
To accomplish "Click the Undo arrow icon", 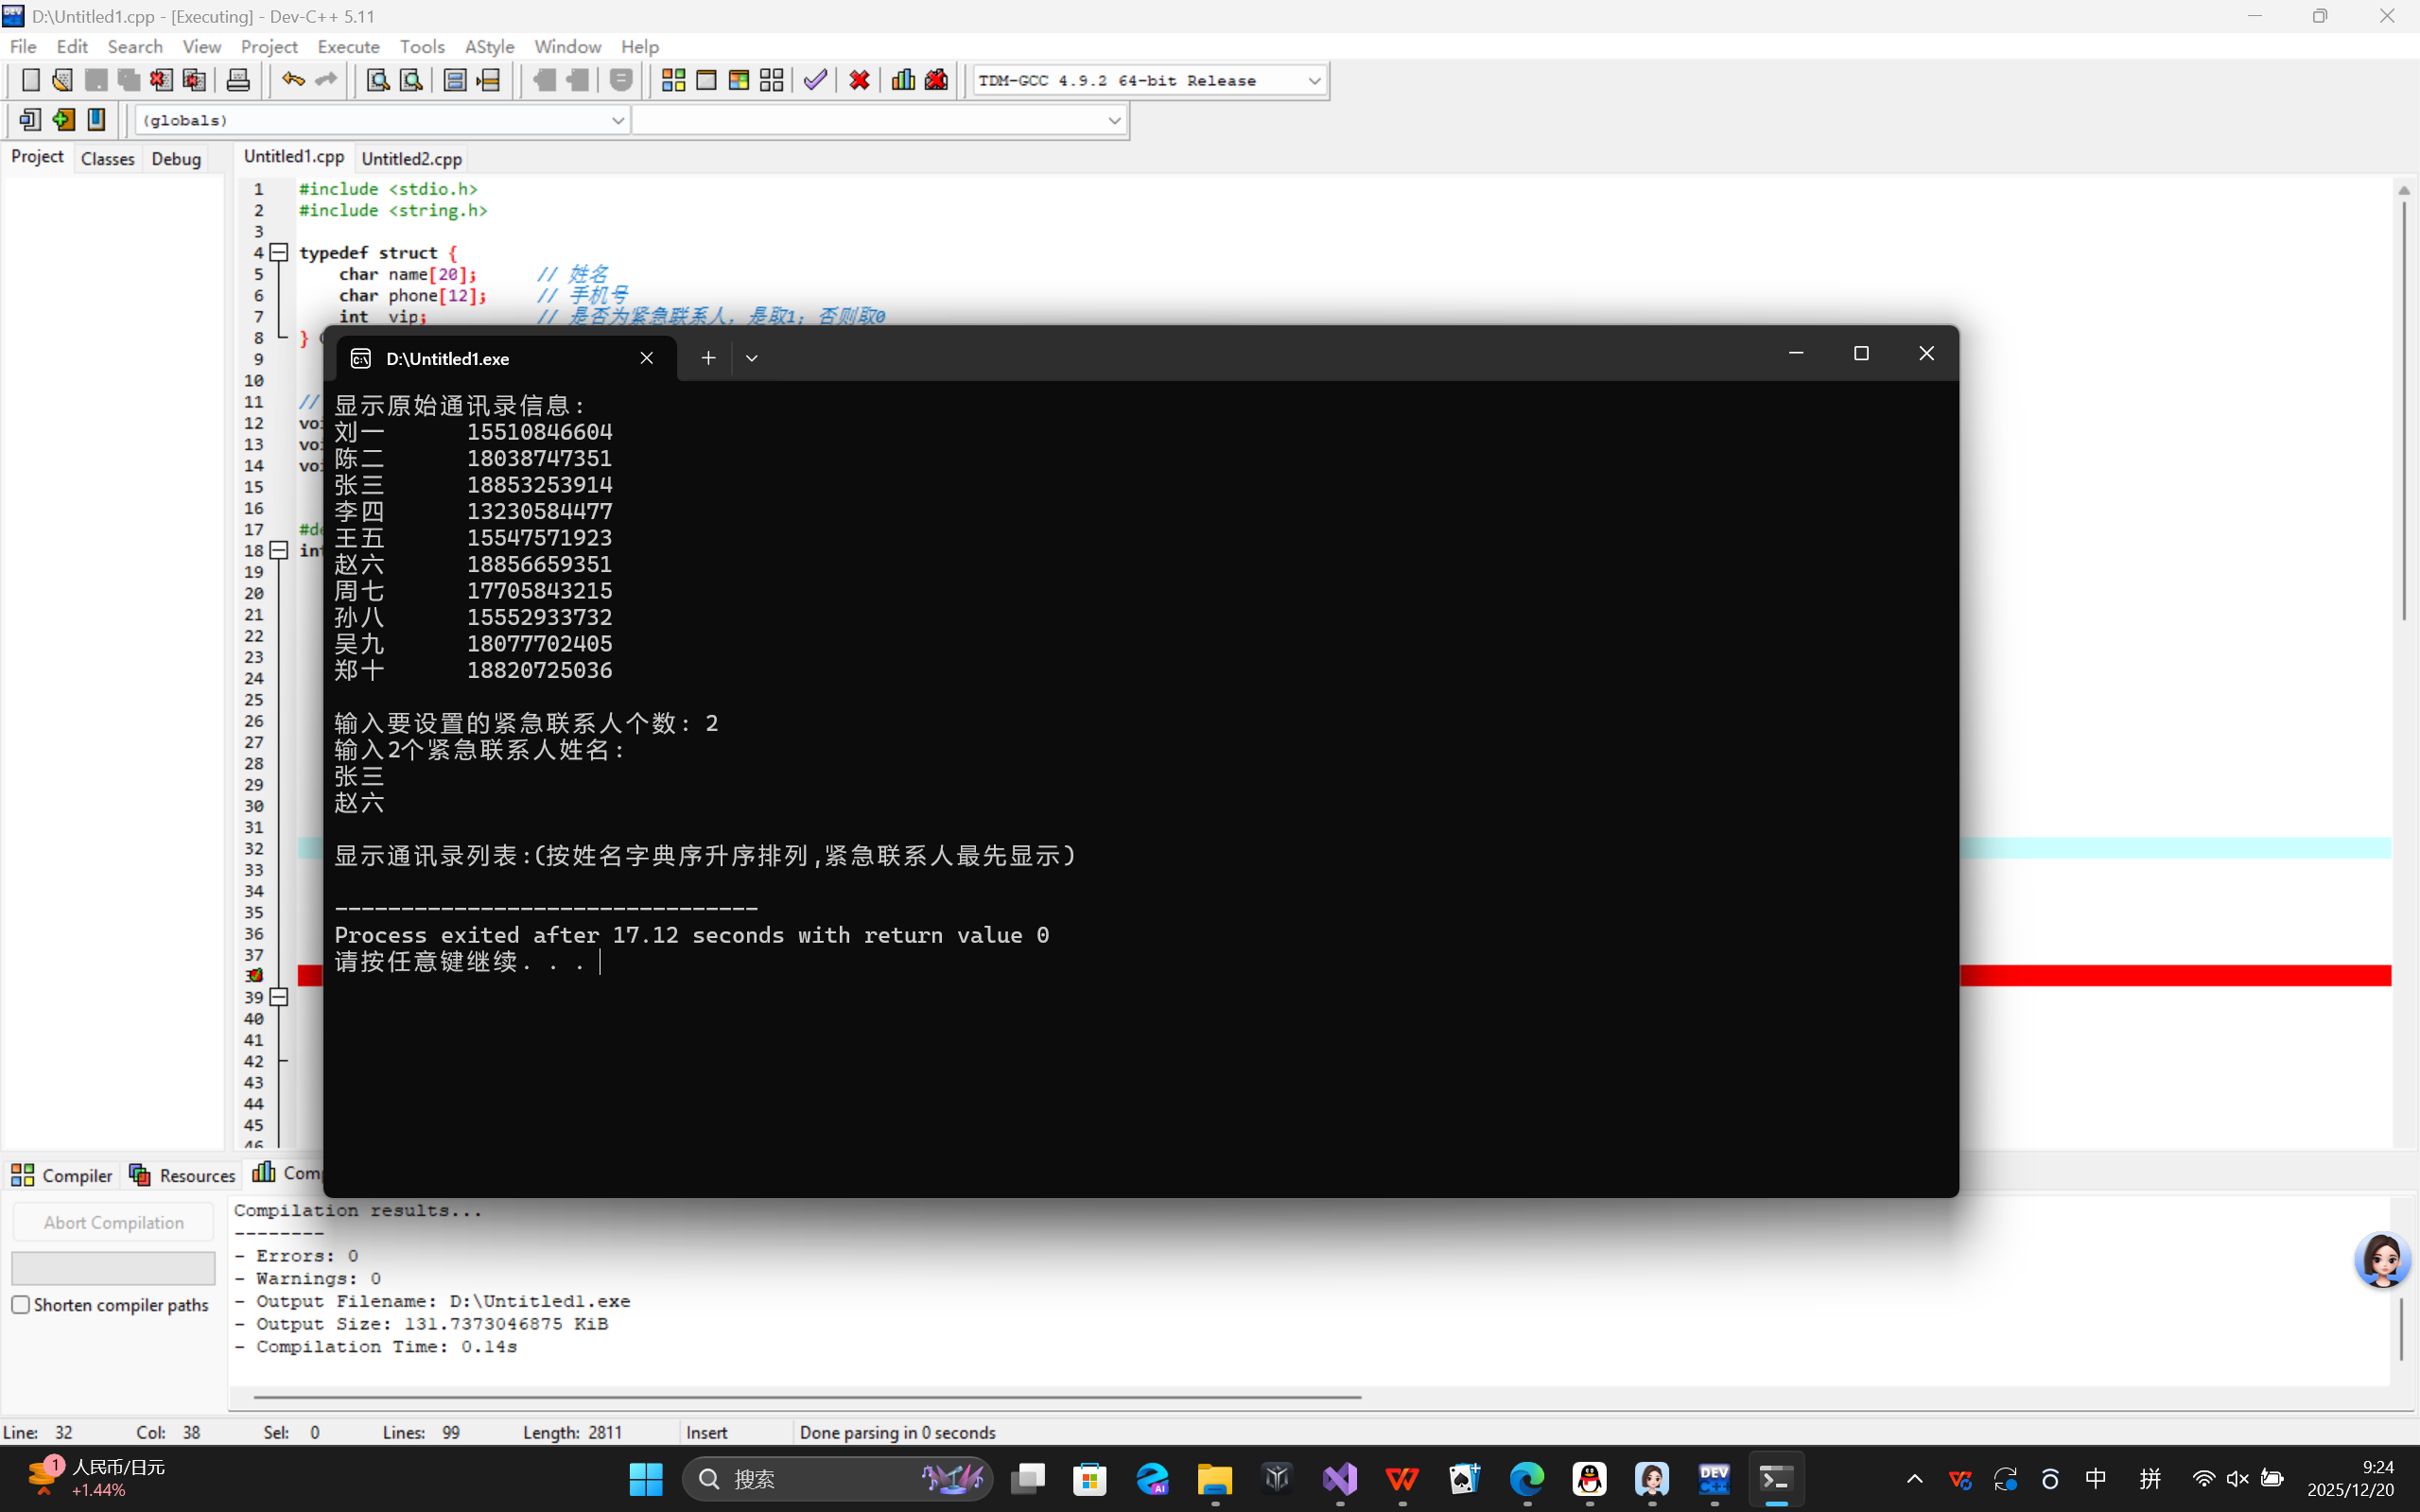I will click(292, 80).
